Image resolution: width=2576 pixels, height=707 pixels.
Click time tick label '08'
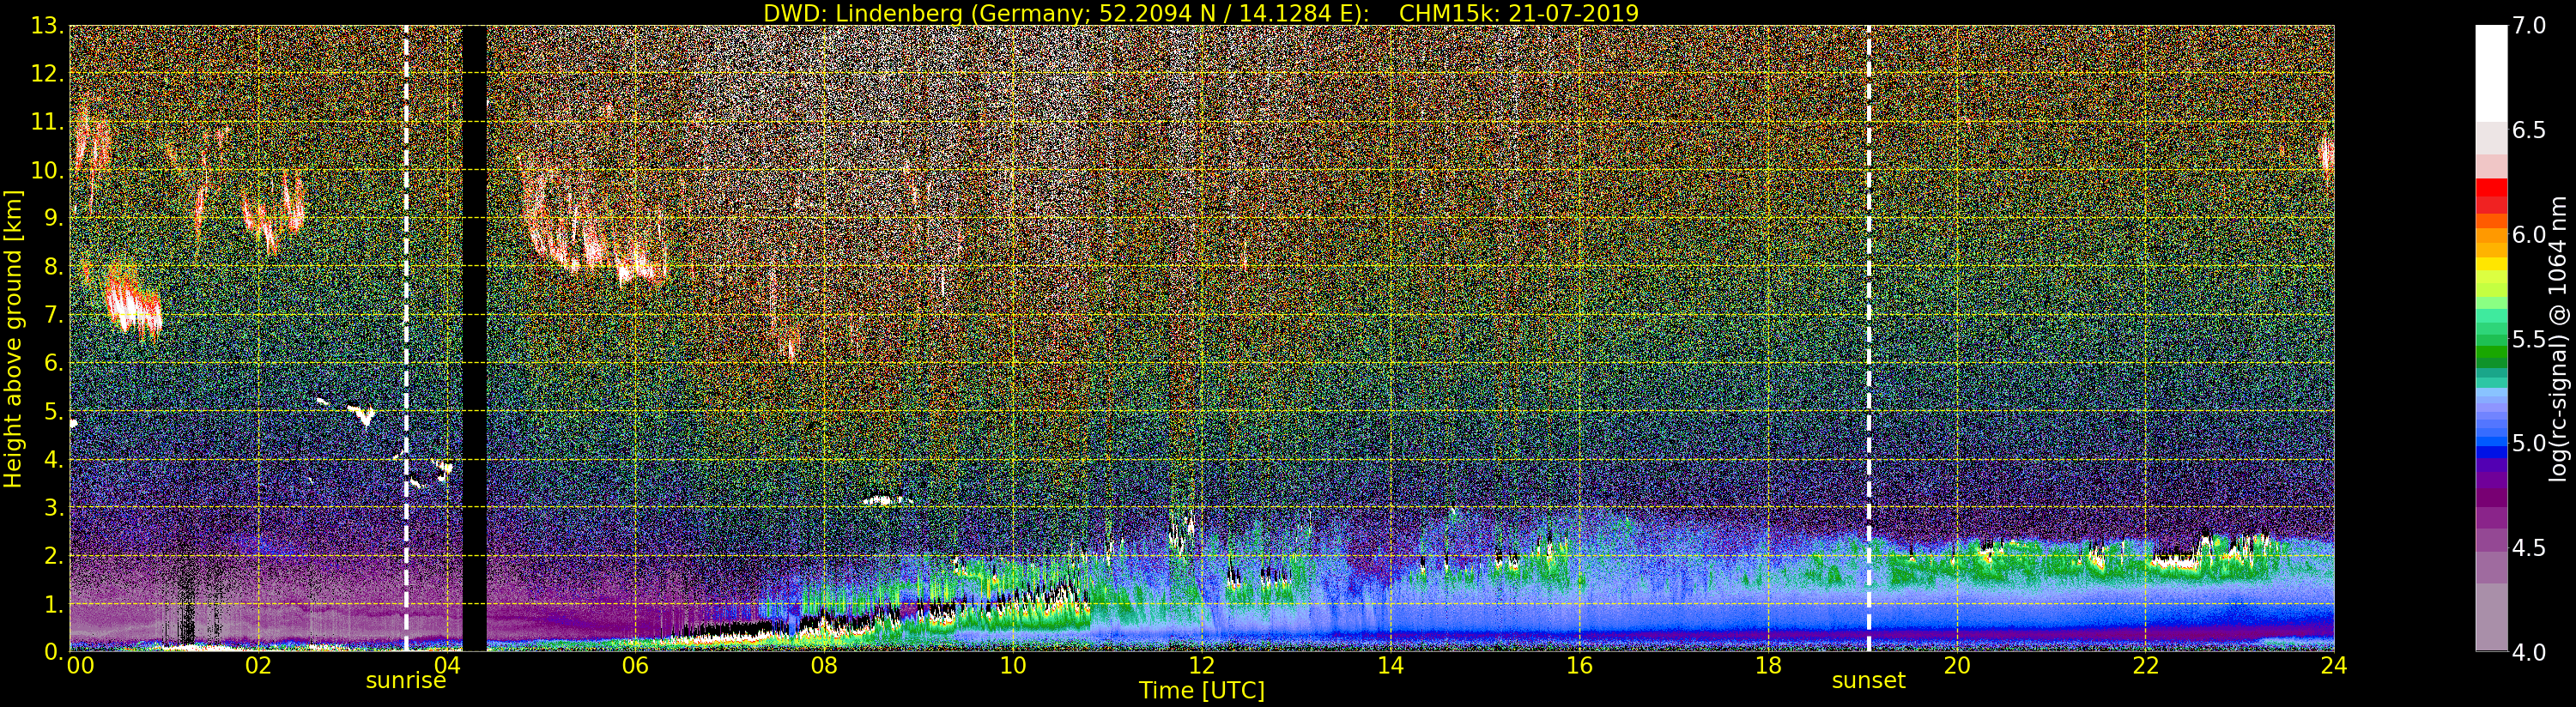click(x=824, y=665)
